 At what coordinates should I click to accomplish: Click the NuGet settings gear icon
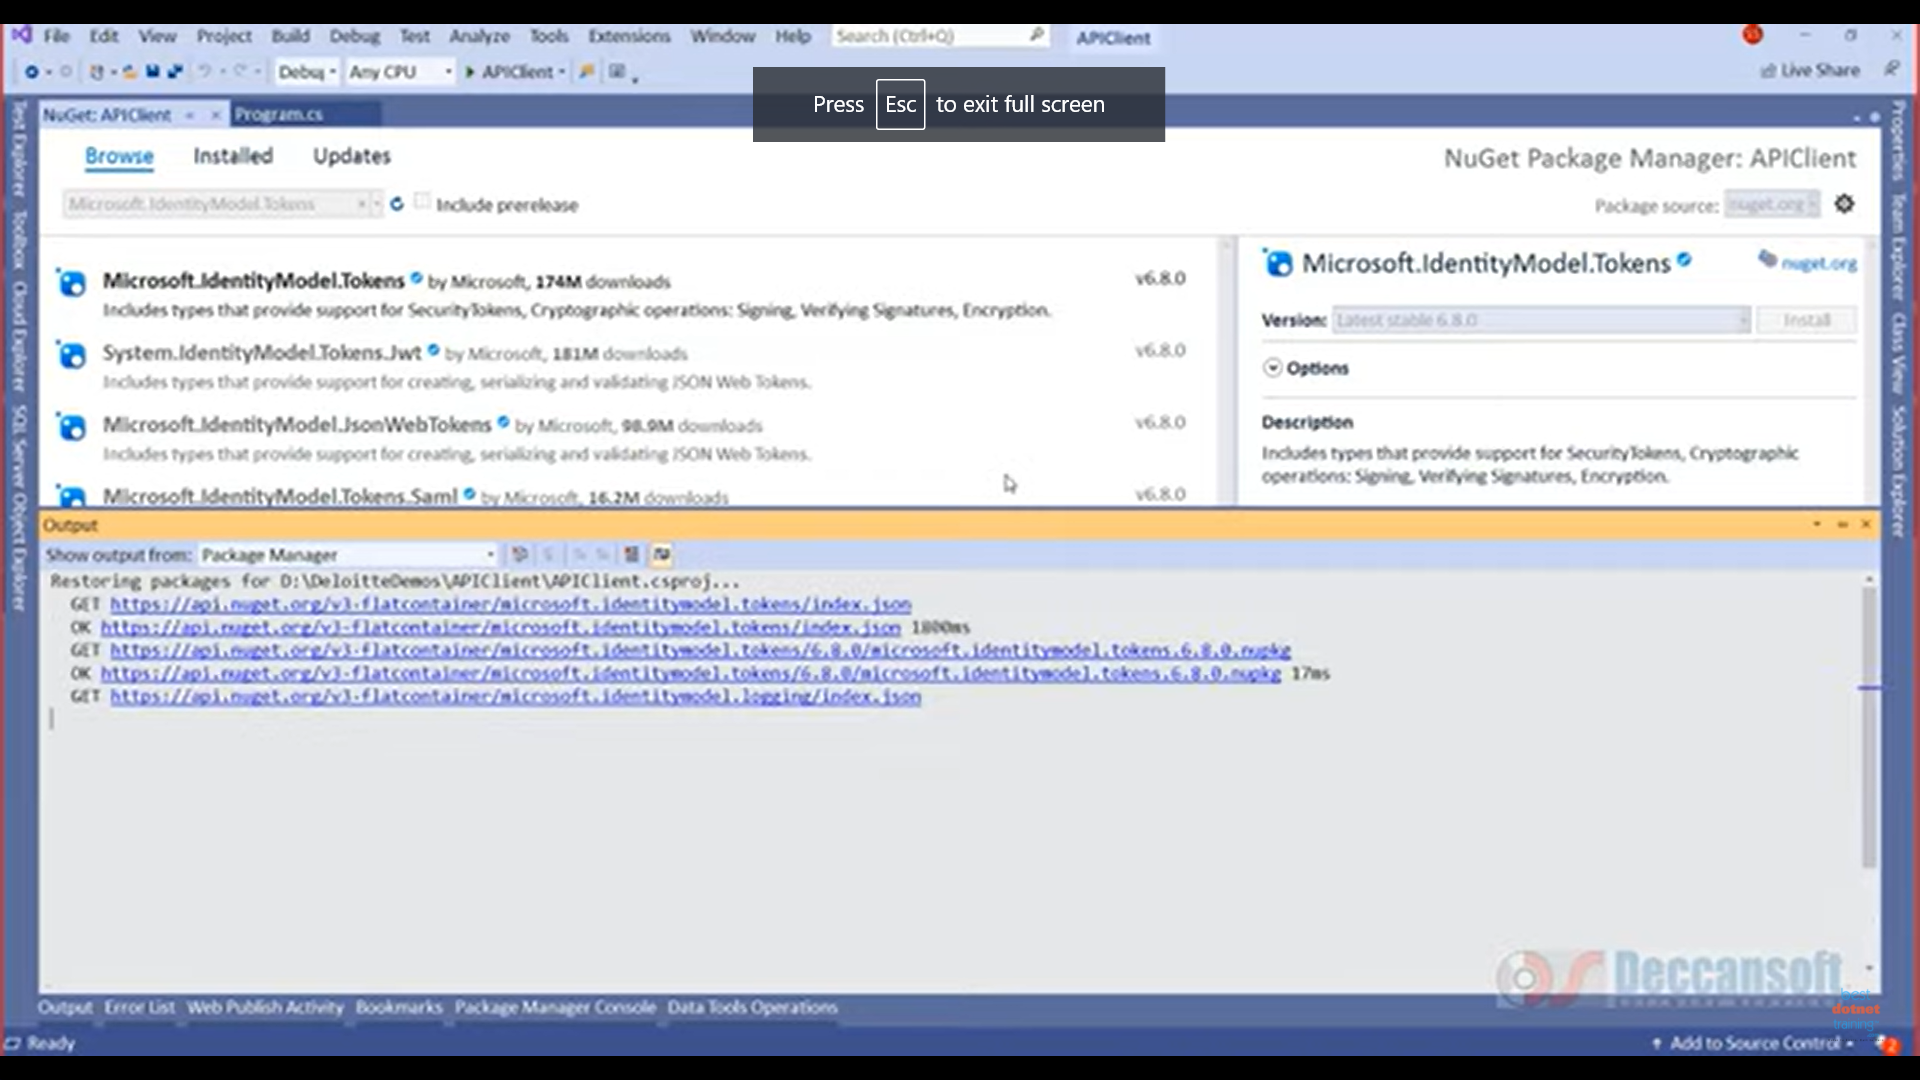[1844, 204]
